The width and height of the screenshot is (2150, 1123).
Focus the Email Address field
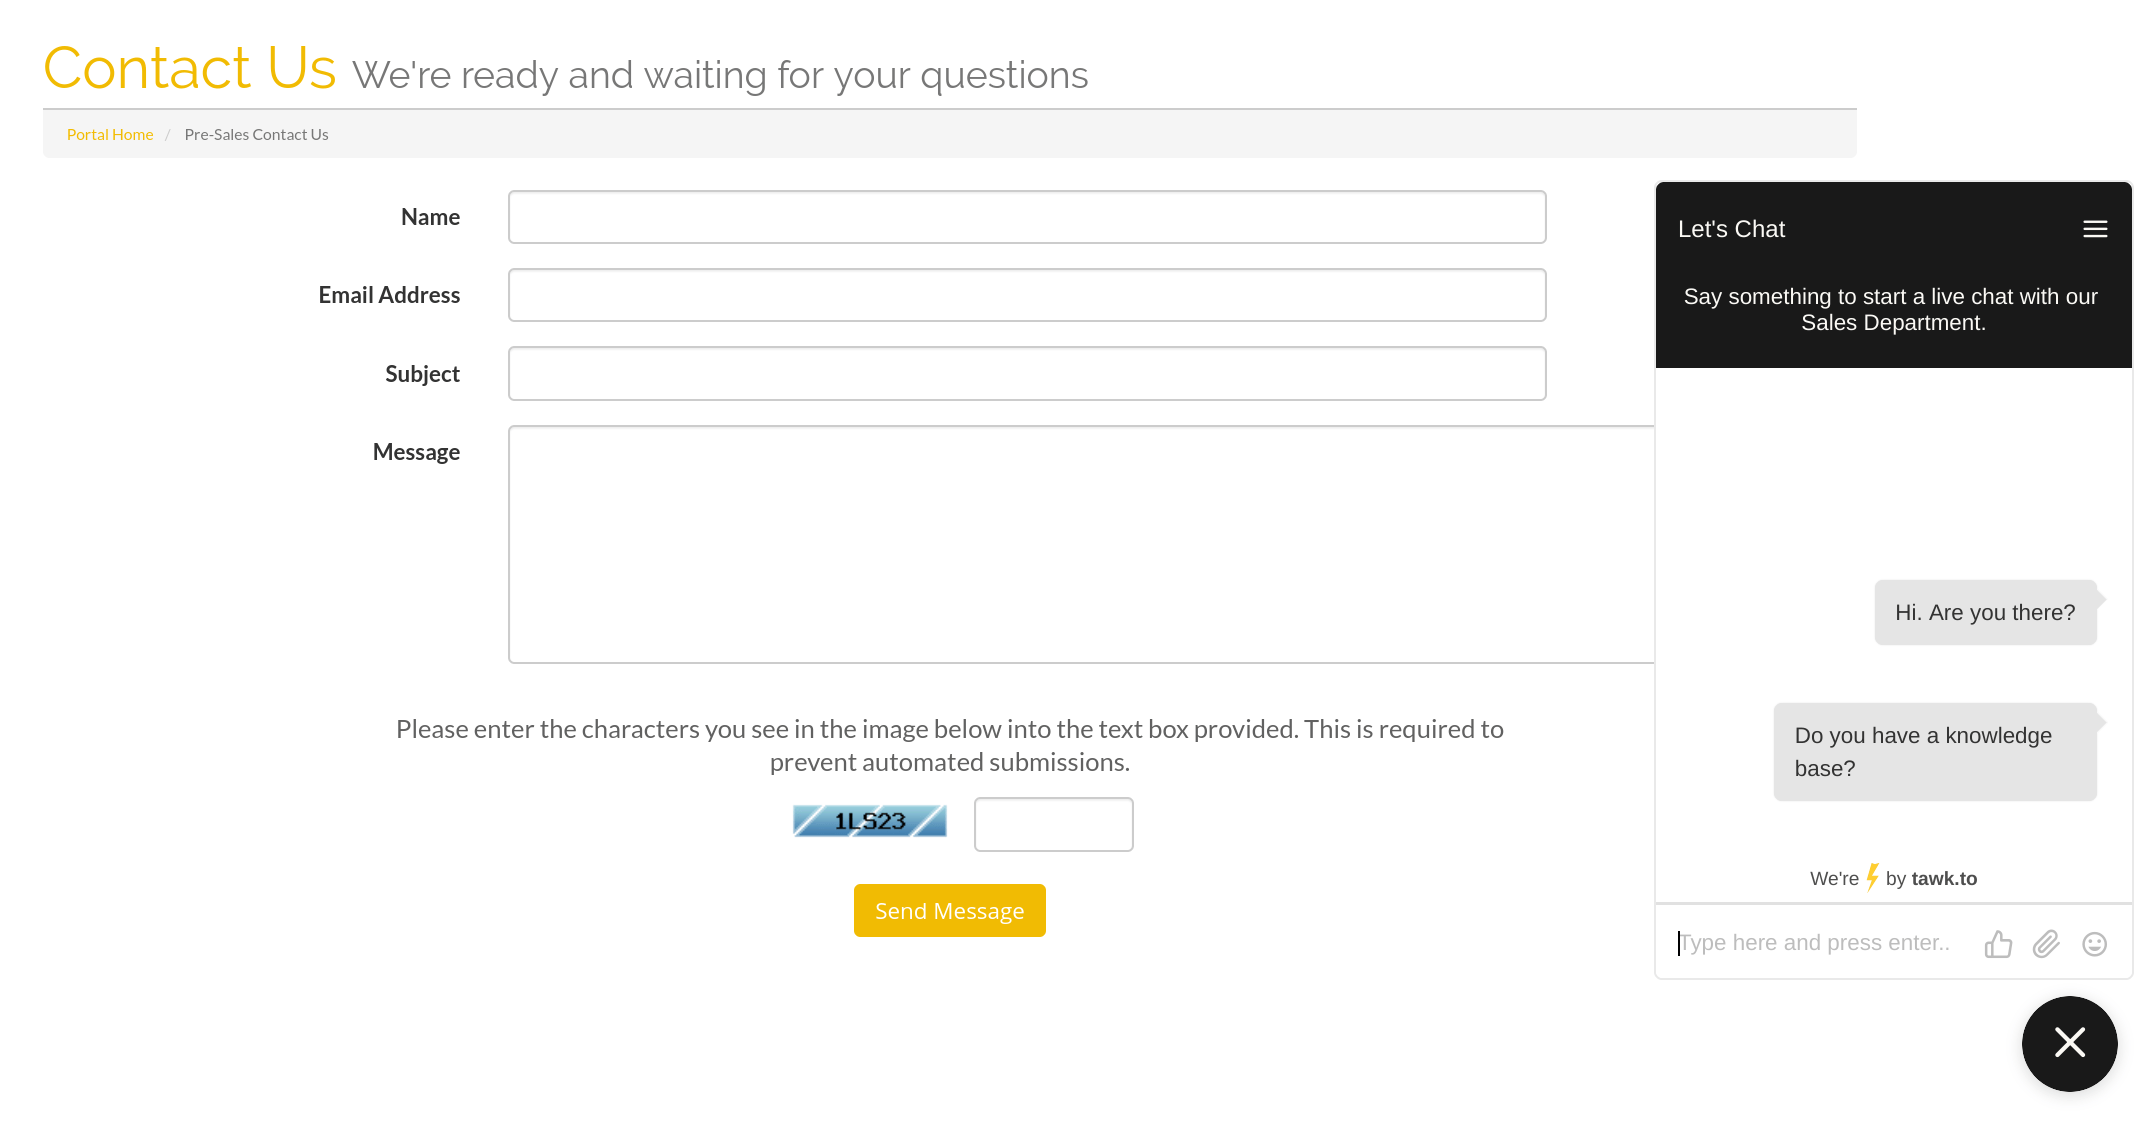[1027, 295]
